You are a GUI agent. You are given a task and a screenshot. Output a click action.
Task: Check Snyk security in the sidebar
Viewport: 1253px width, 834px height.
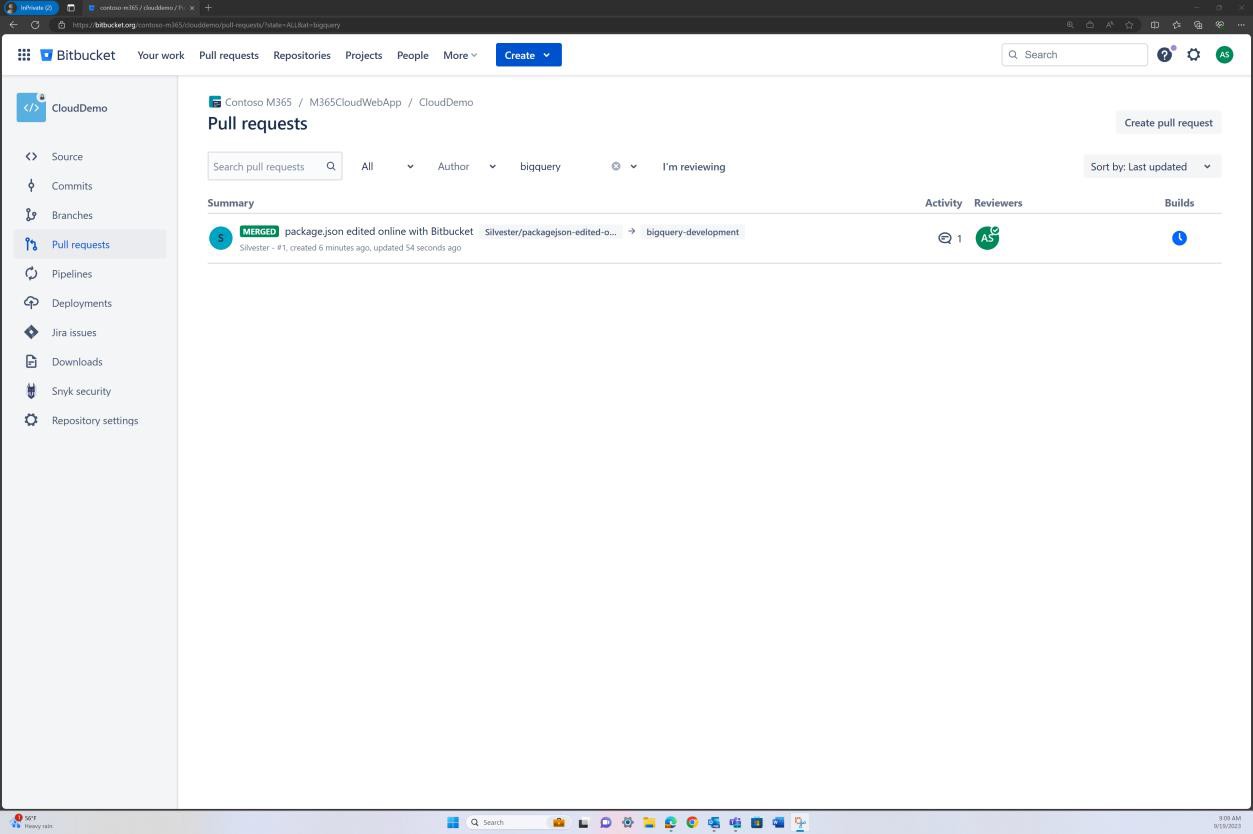[80, 391]
